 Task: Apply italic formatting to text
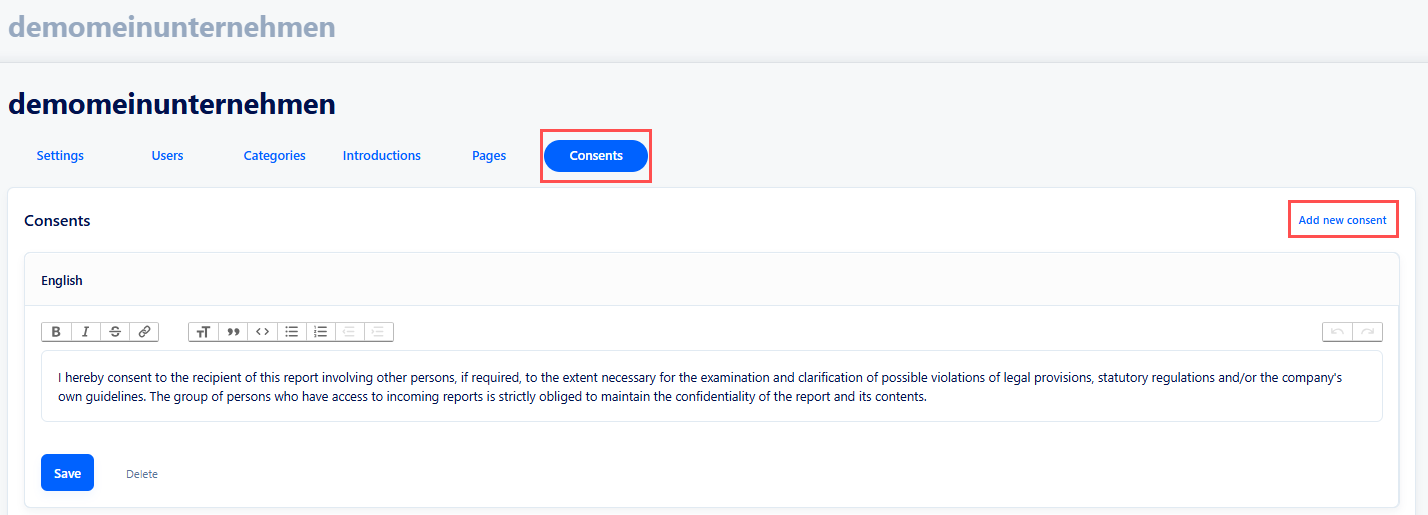[86, 332]
